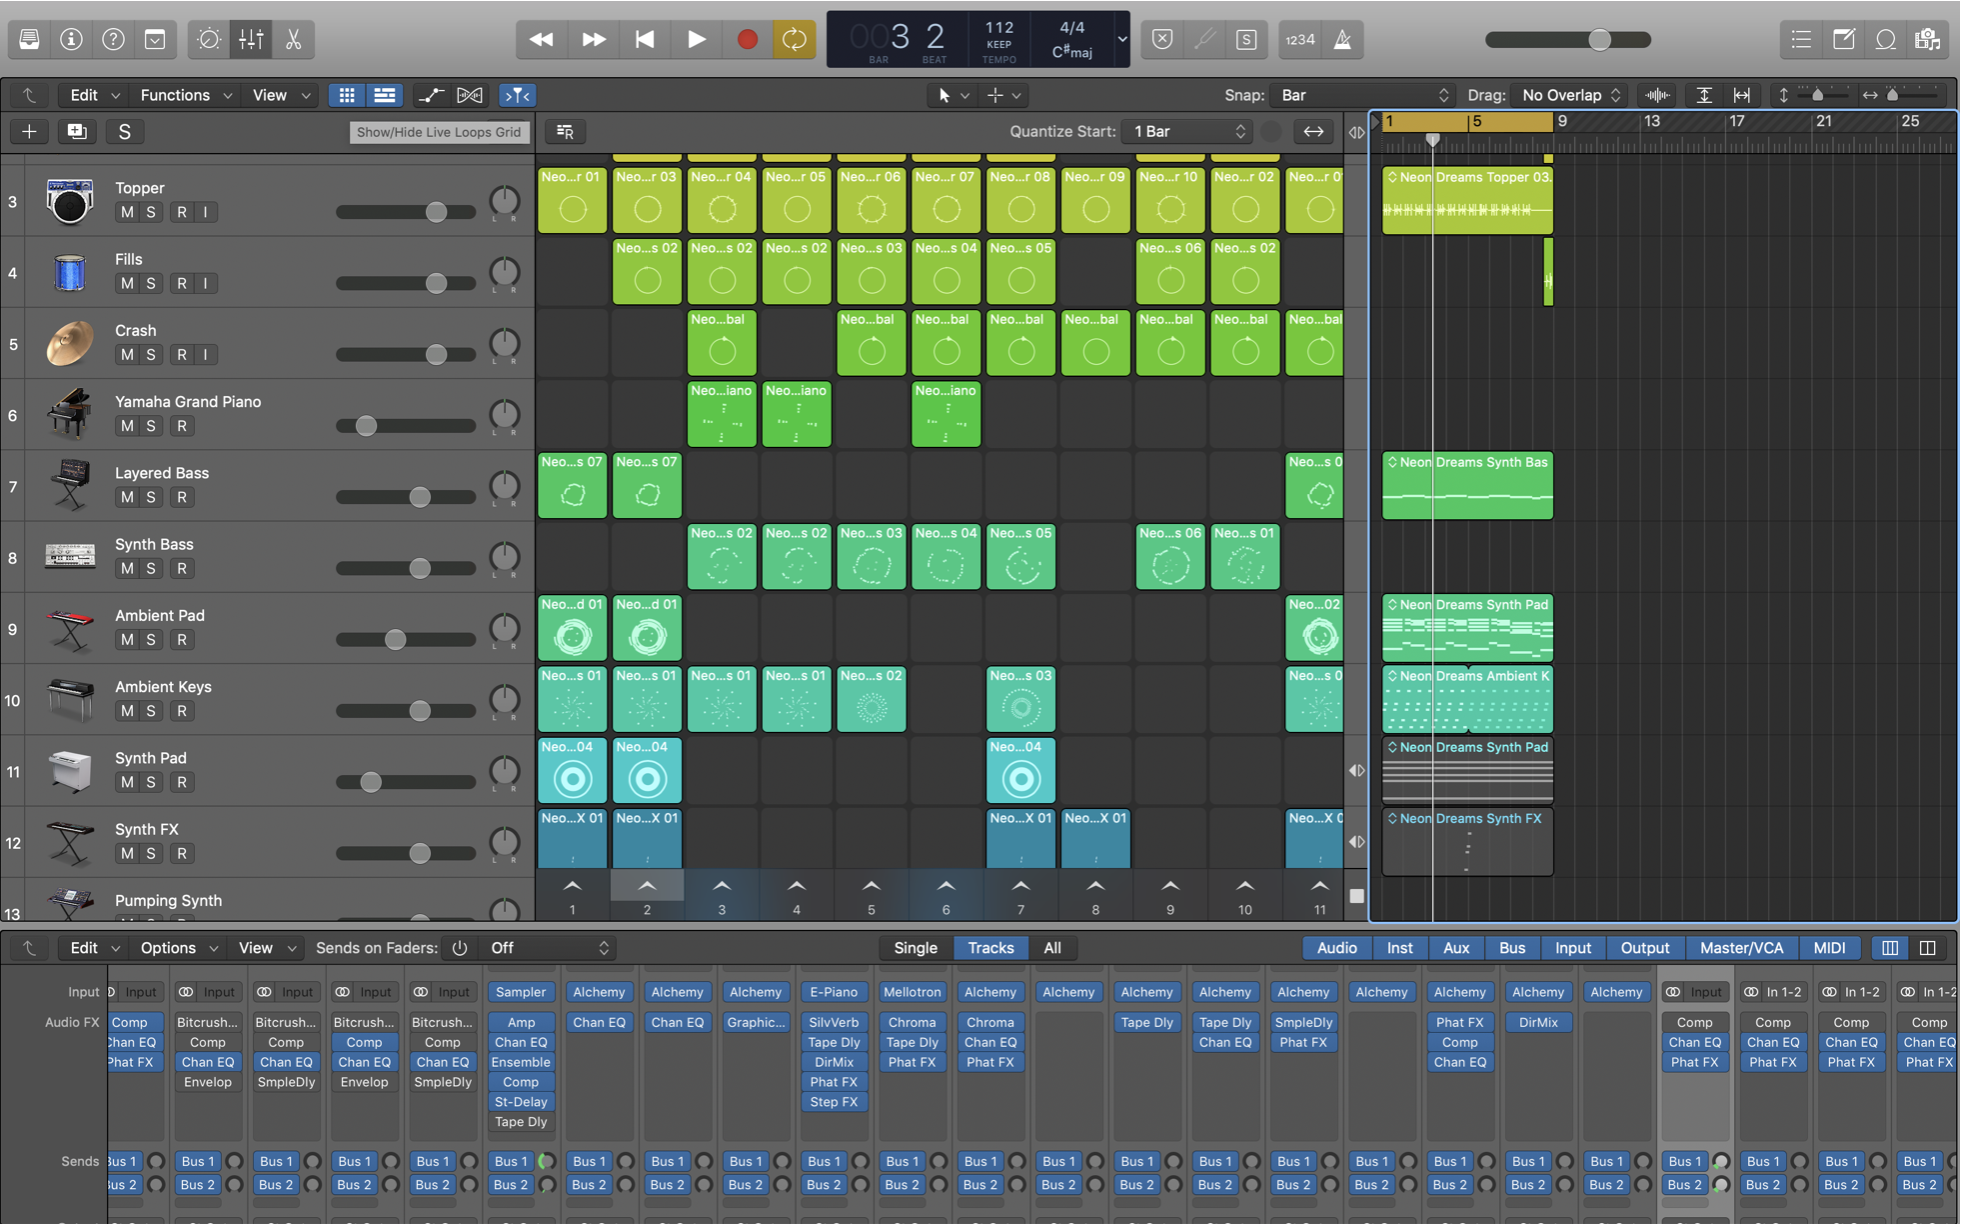This screenshot has width=1962, height=1224.
Task: Click the Tracks list view icon
Action: tap(382, 94)
